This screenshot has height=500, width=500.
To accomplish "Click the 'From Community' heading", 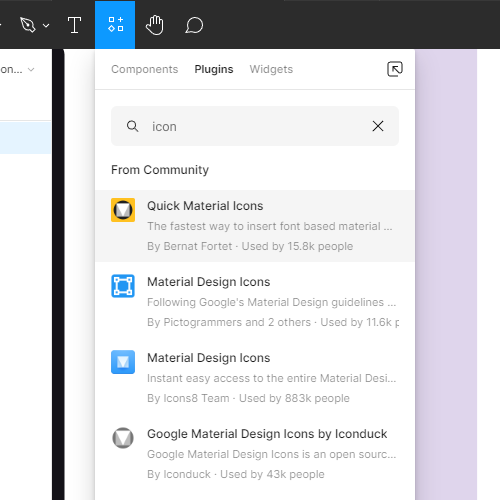I will click(x=160, y=170).
